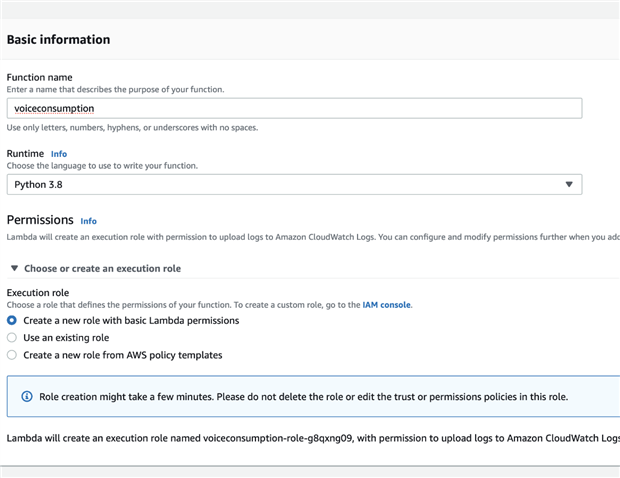
Task: Open the Runtime Info link
Action: point(59,154)
